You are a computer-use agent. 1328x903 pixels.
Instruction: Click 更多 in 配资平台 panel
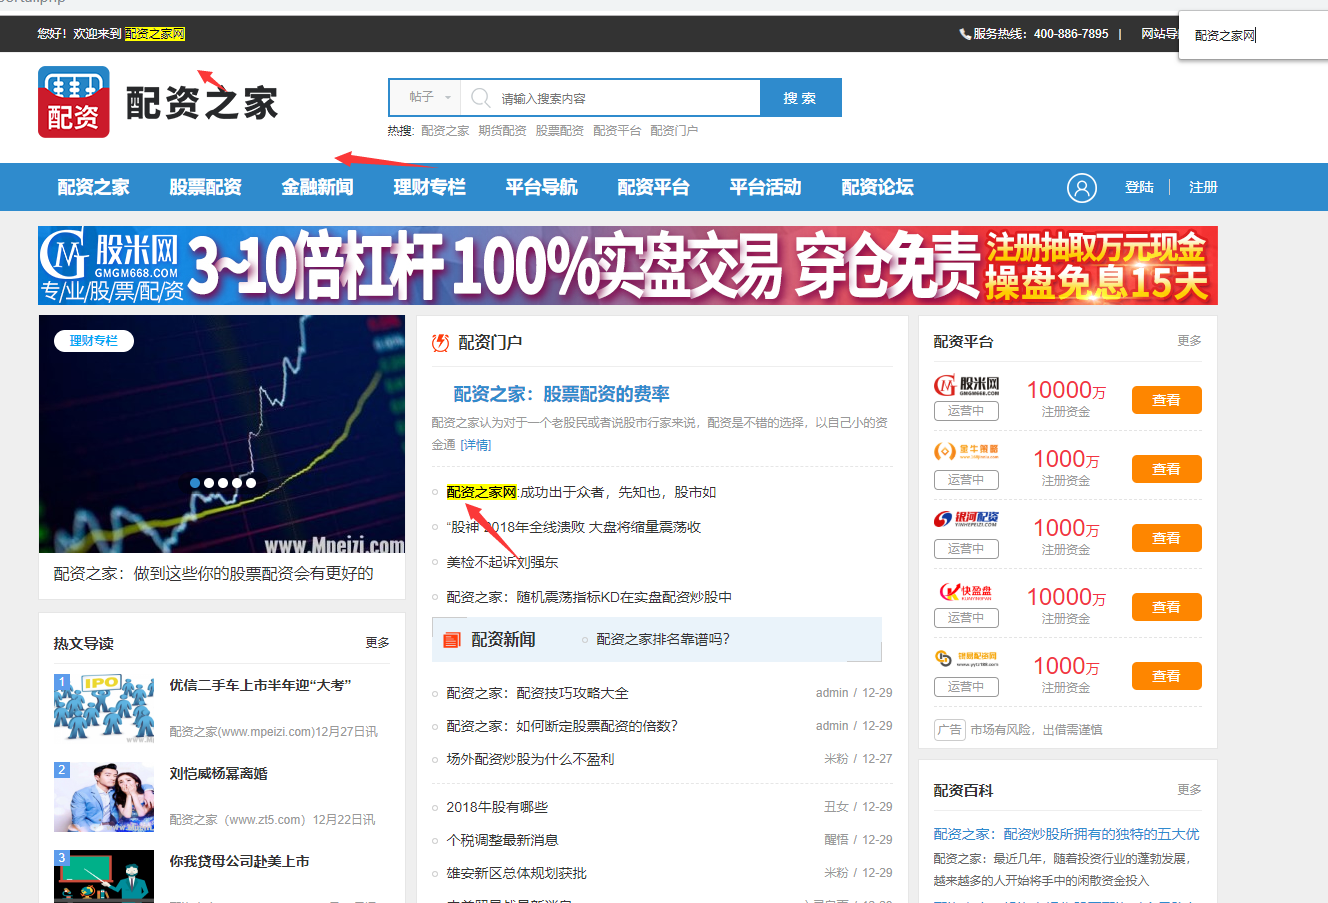1189,341
